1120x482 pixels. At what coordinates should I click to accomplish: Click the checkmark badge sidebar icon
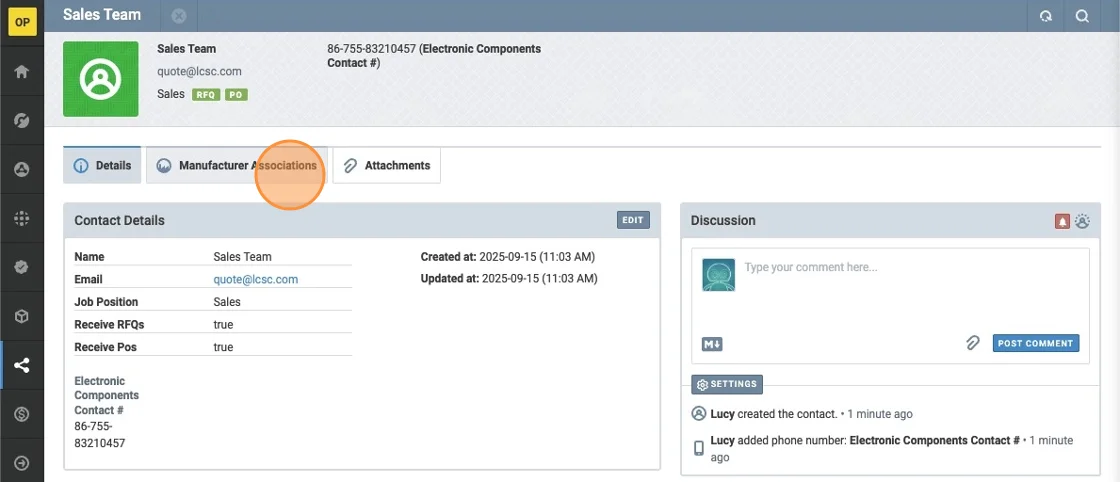click(21, 267)
